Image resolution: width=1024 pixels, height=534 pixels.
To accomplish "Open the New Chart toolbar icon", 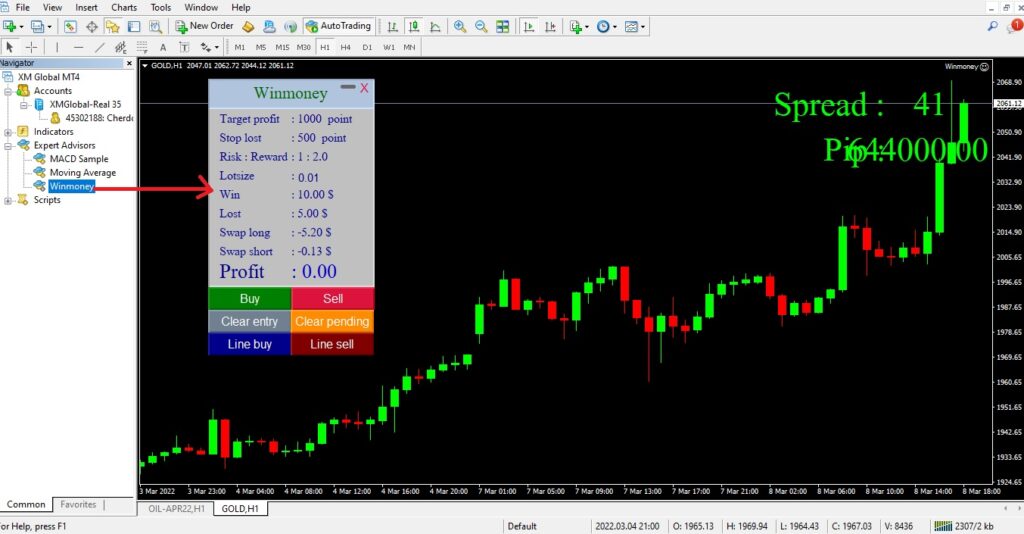I will (9, 26).
